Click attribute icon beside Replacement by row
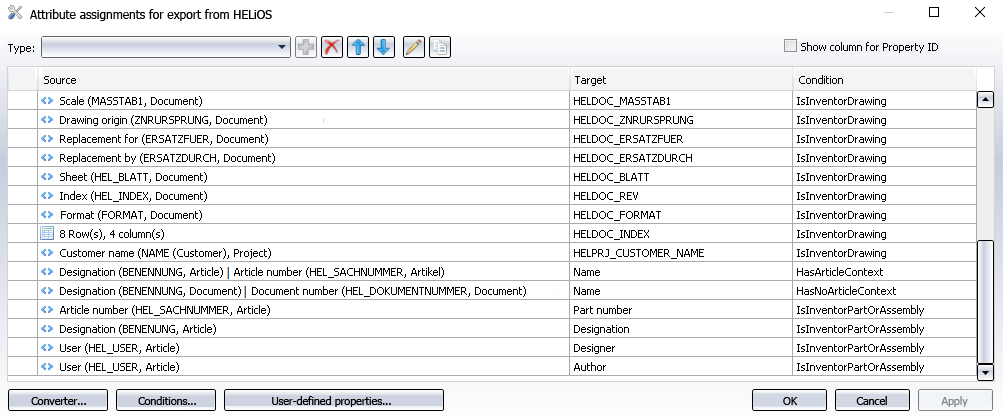 click(47, 158)
